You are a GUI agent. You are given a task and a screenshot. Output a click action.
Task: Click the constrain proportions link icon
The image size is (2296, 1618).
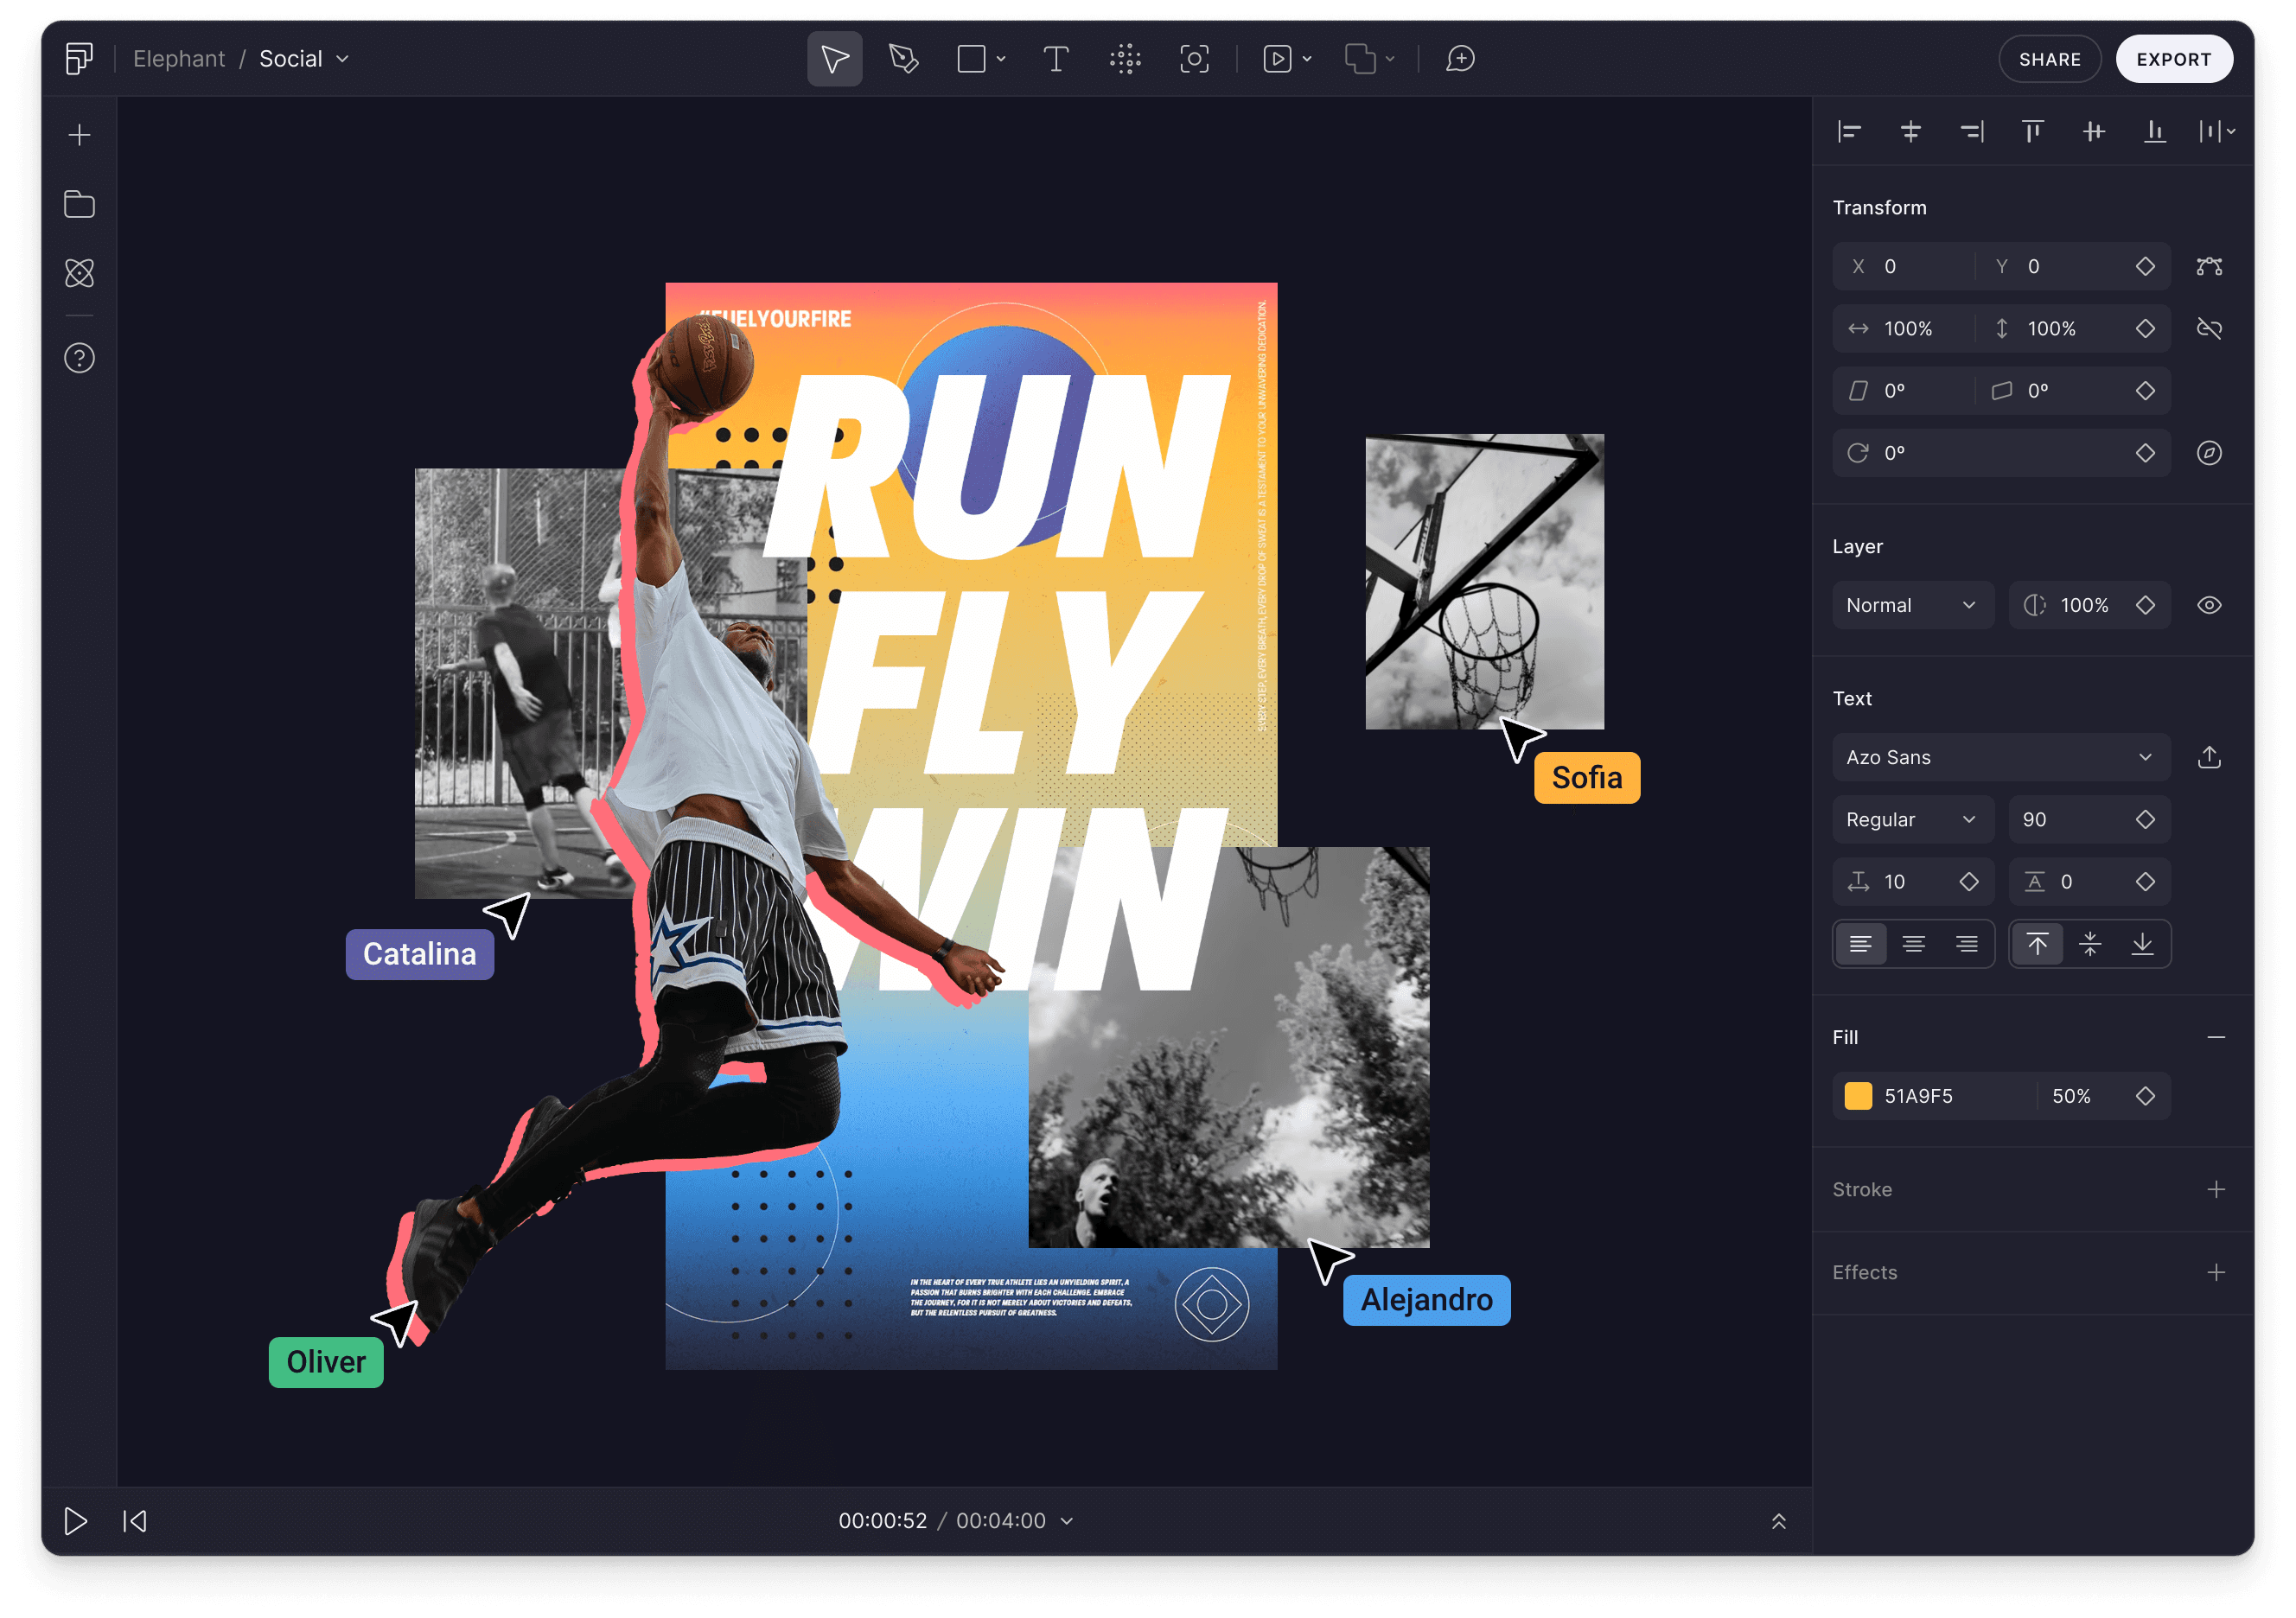pos(2209,328)
